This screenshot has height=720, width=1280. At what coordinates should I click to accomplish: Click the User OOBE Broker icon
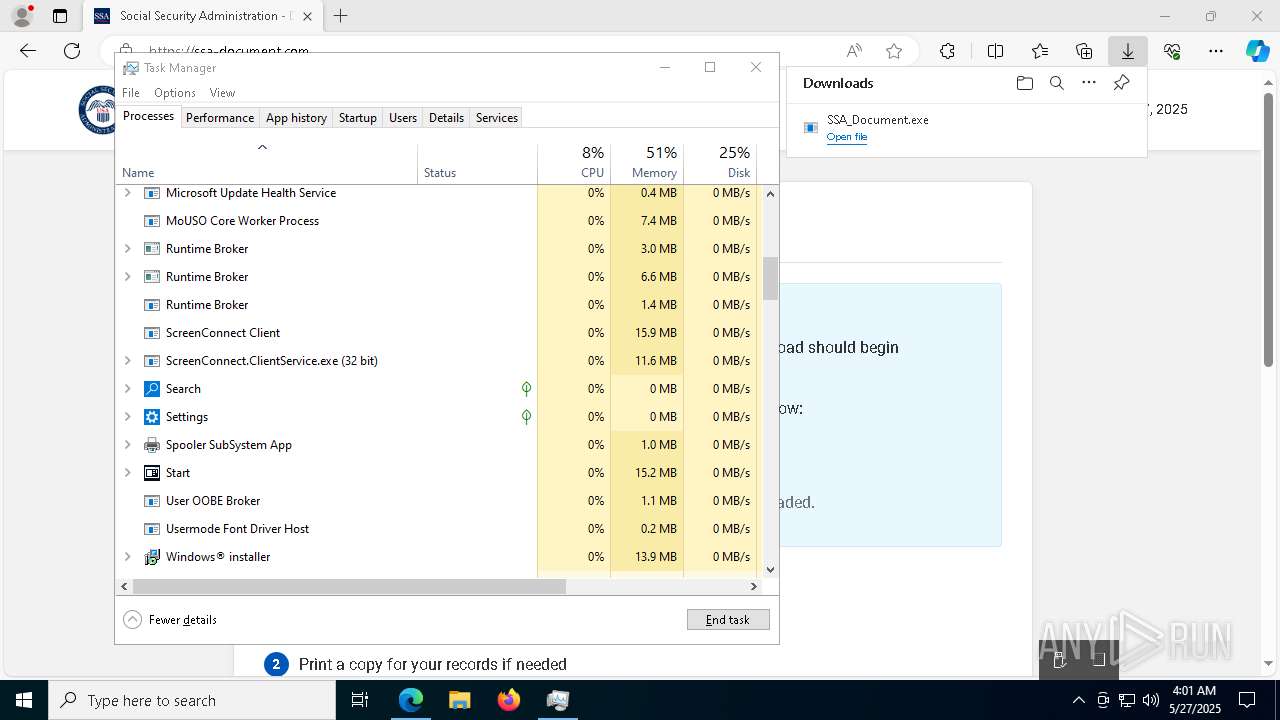click(x=152, y=501)
